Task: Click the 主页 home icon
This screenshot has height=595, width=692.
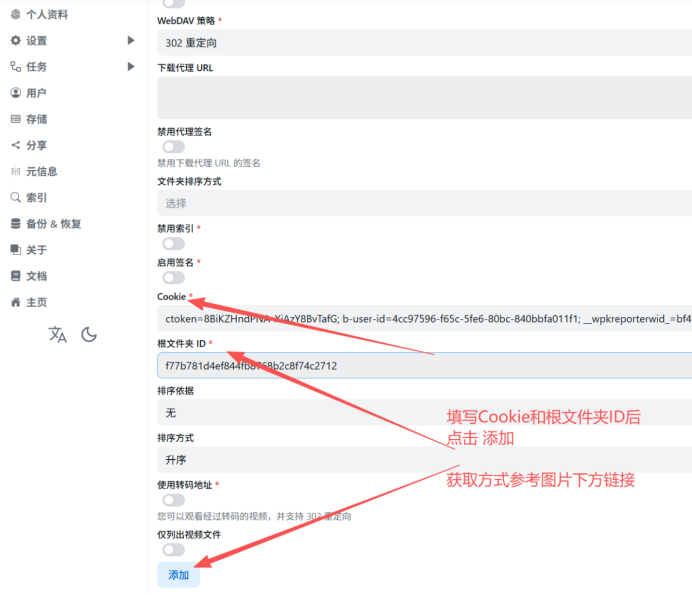Action: point(15,302)
